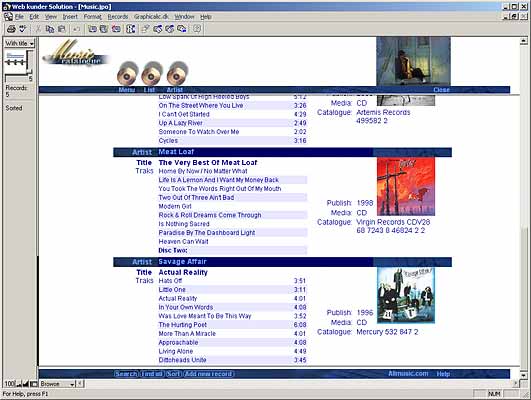531x400 pixels.
Task: Click the Find all button
Action: (x=152, y=374)
